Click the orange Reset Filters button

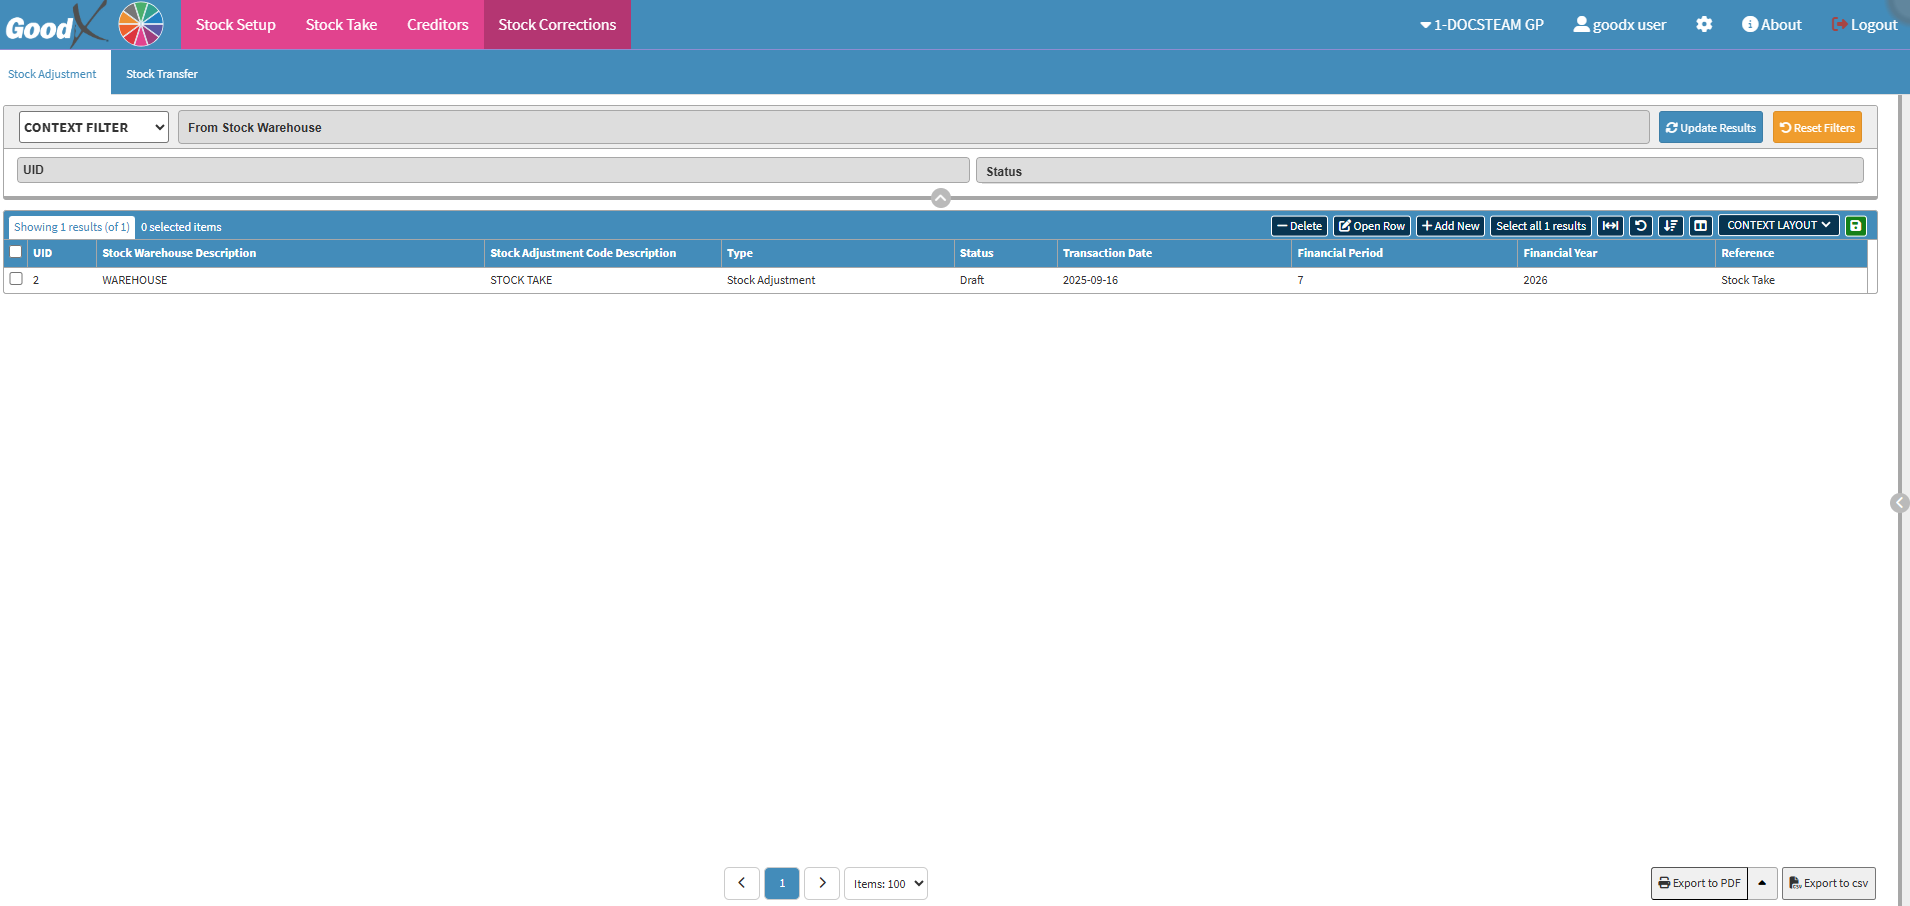pos(1817,127)
